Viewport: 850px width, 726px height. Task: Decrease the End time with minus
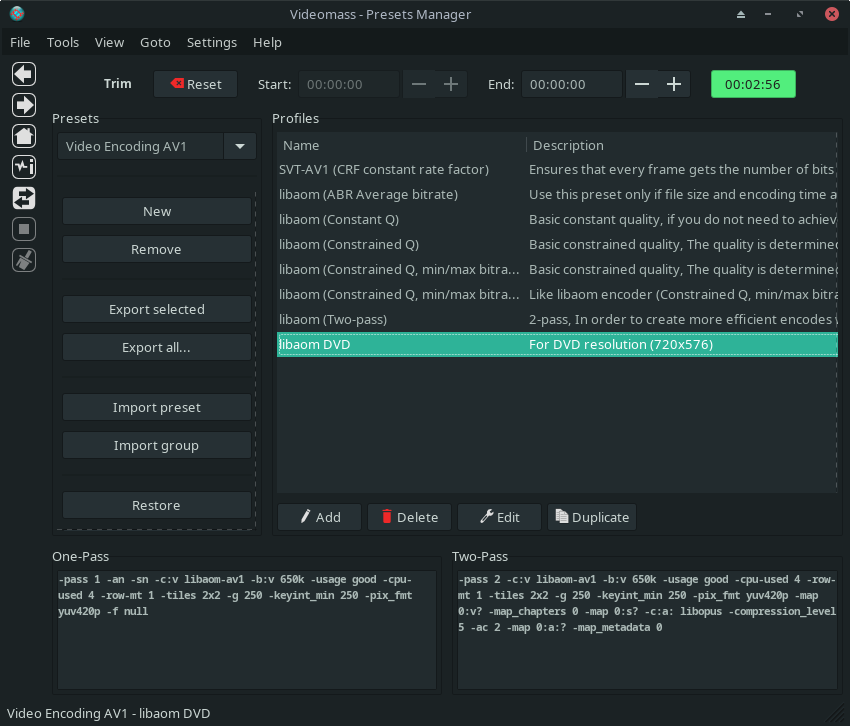(642, 85)
